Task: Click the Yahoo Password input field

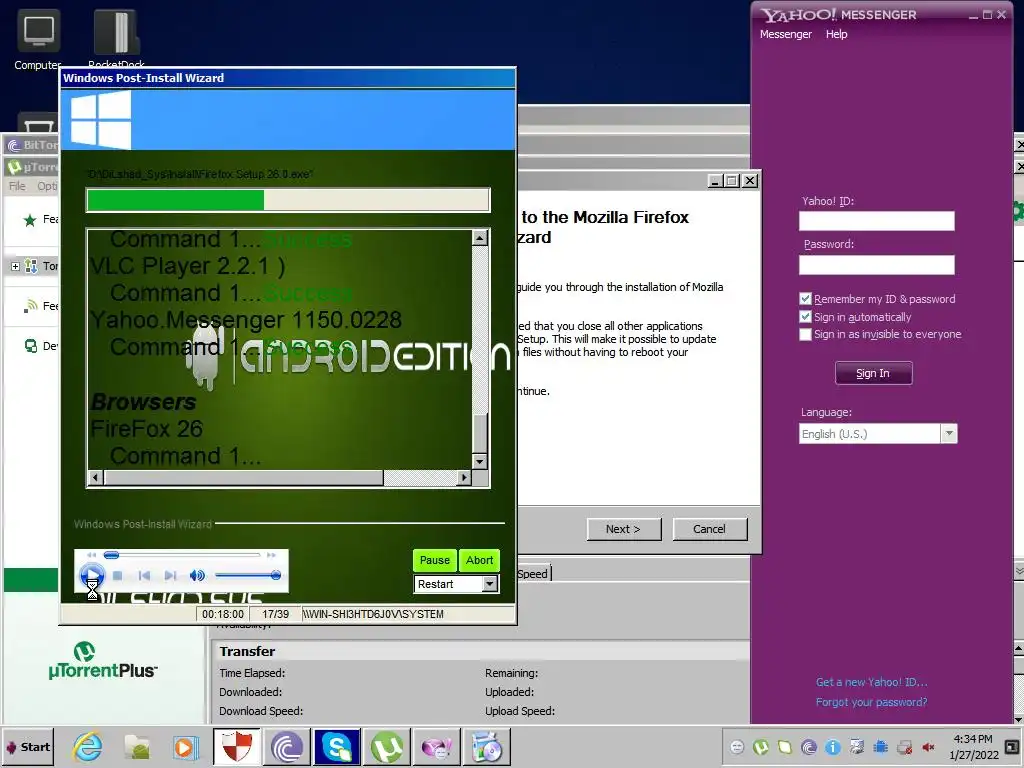Action: [876, 264]
